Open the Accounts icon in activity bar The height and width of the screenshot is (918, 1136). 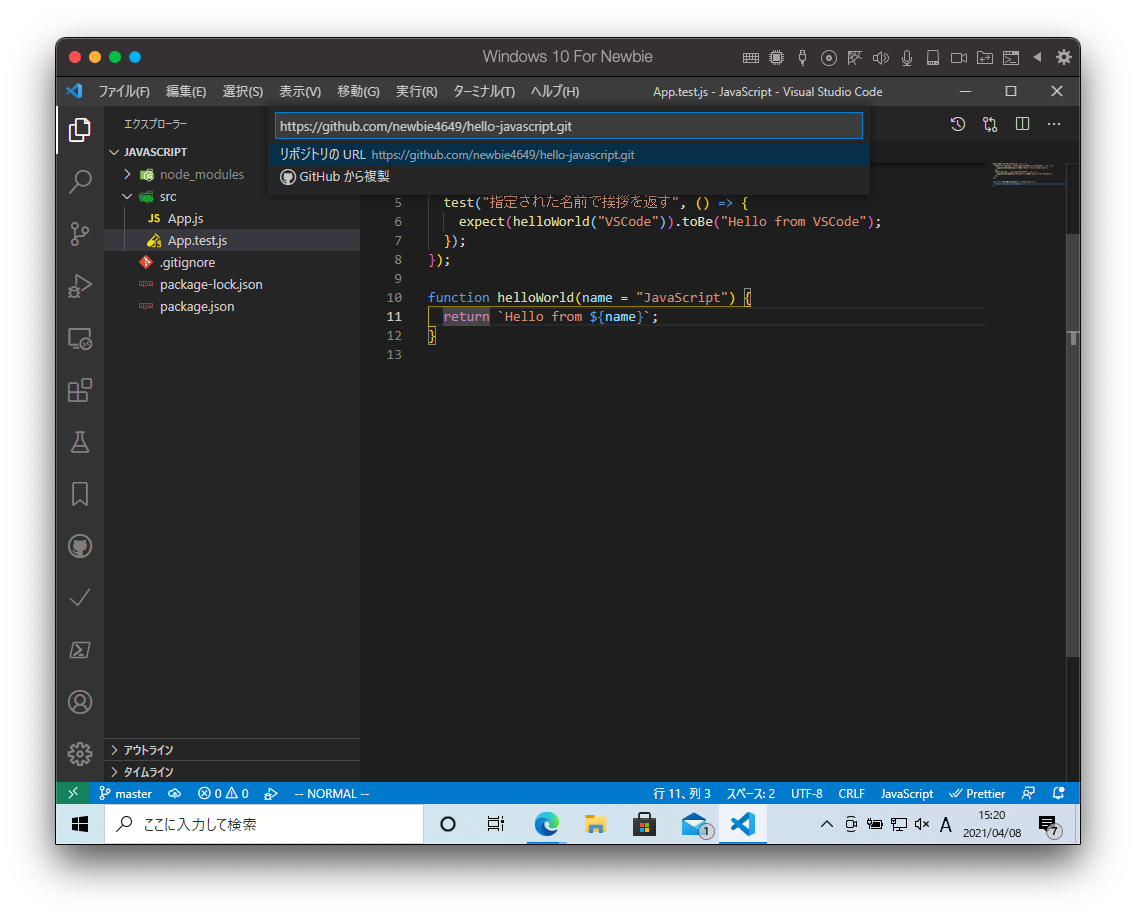pos(80,702)
